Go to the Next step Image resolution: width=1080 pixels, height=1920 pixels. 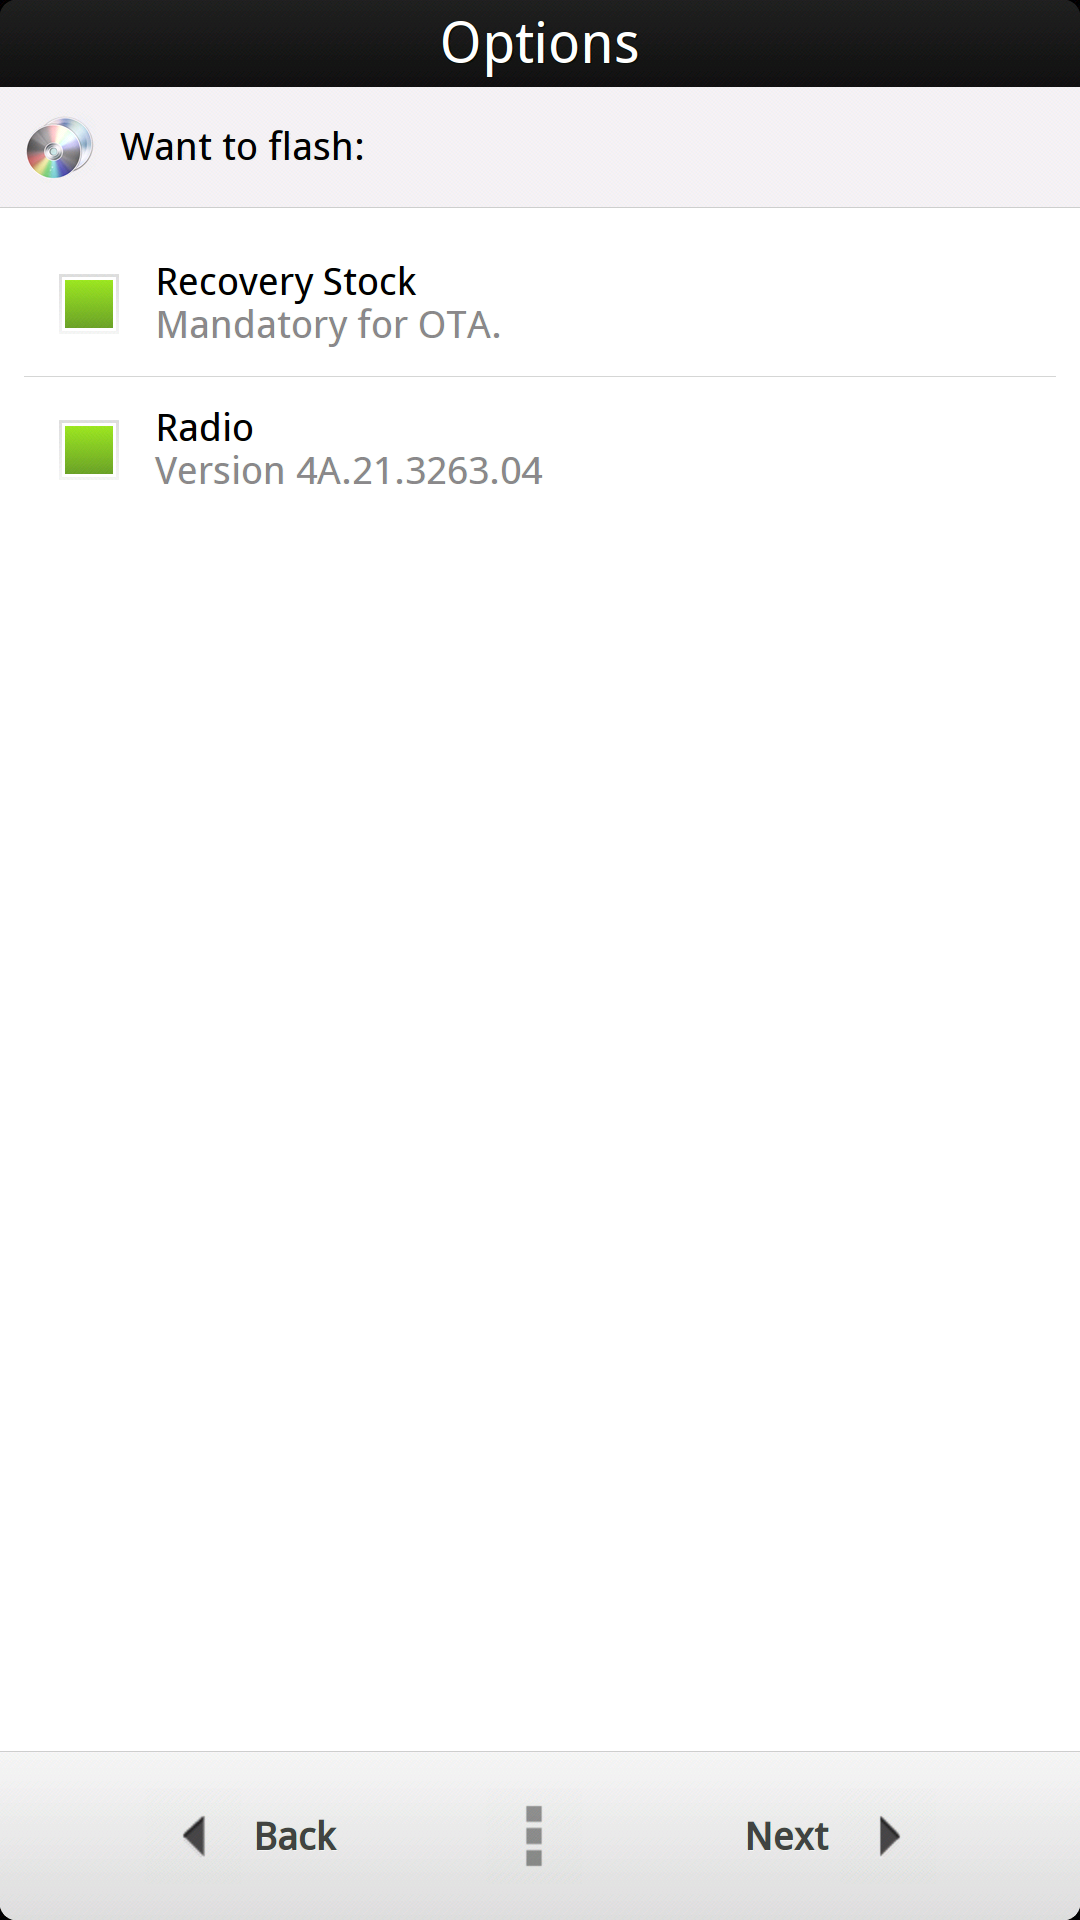787,1836
